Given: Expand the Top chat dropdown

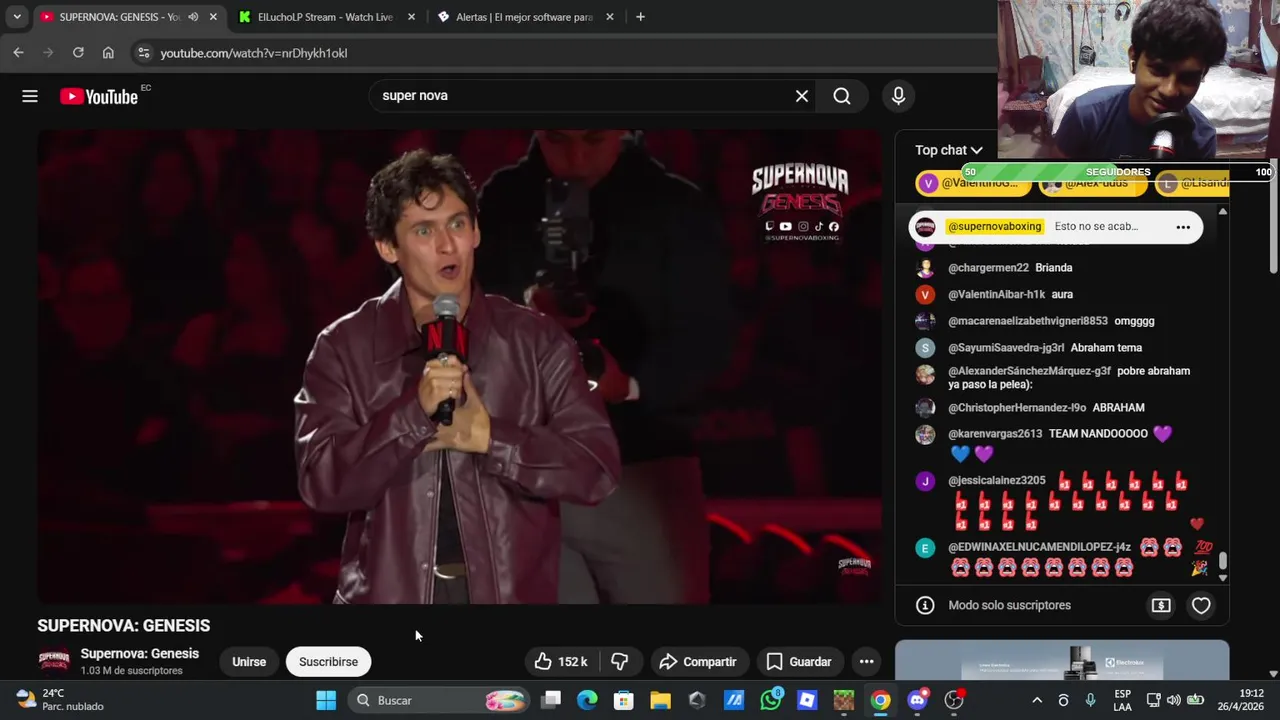Looking at the screenshot, I should [948, 150].
